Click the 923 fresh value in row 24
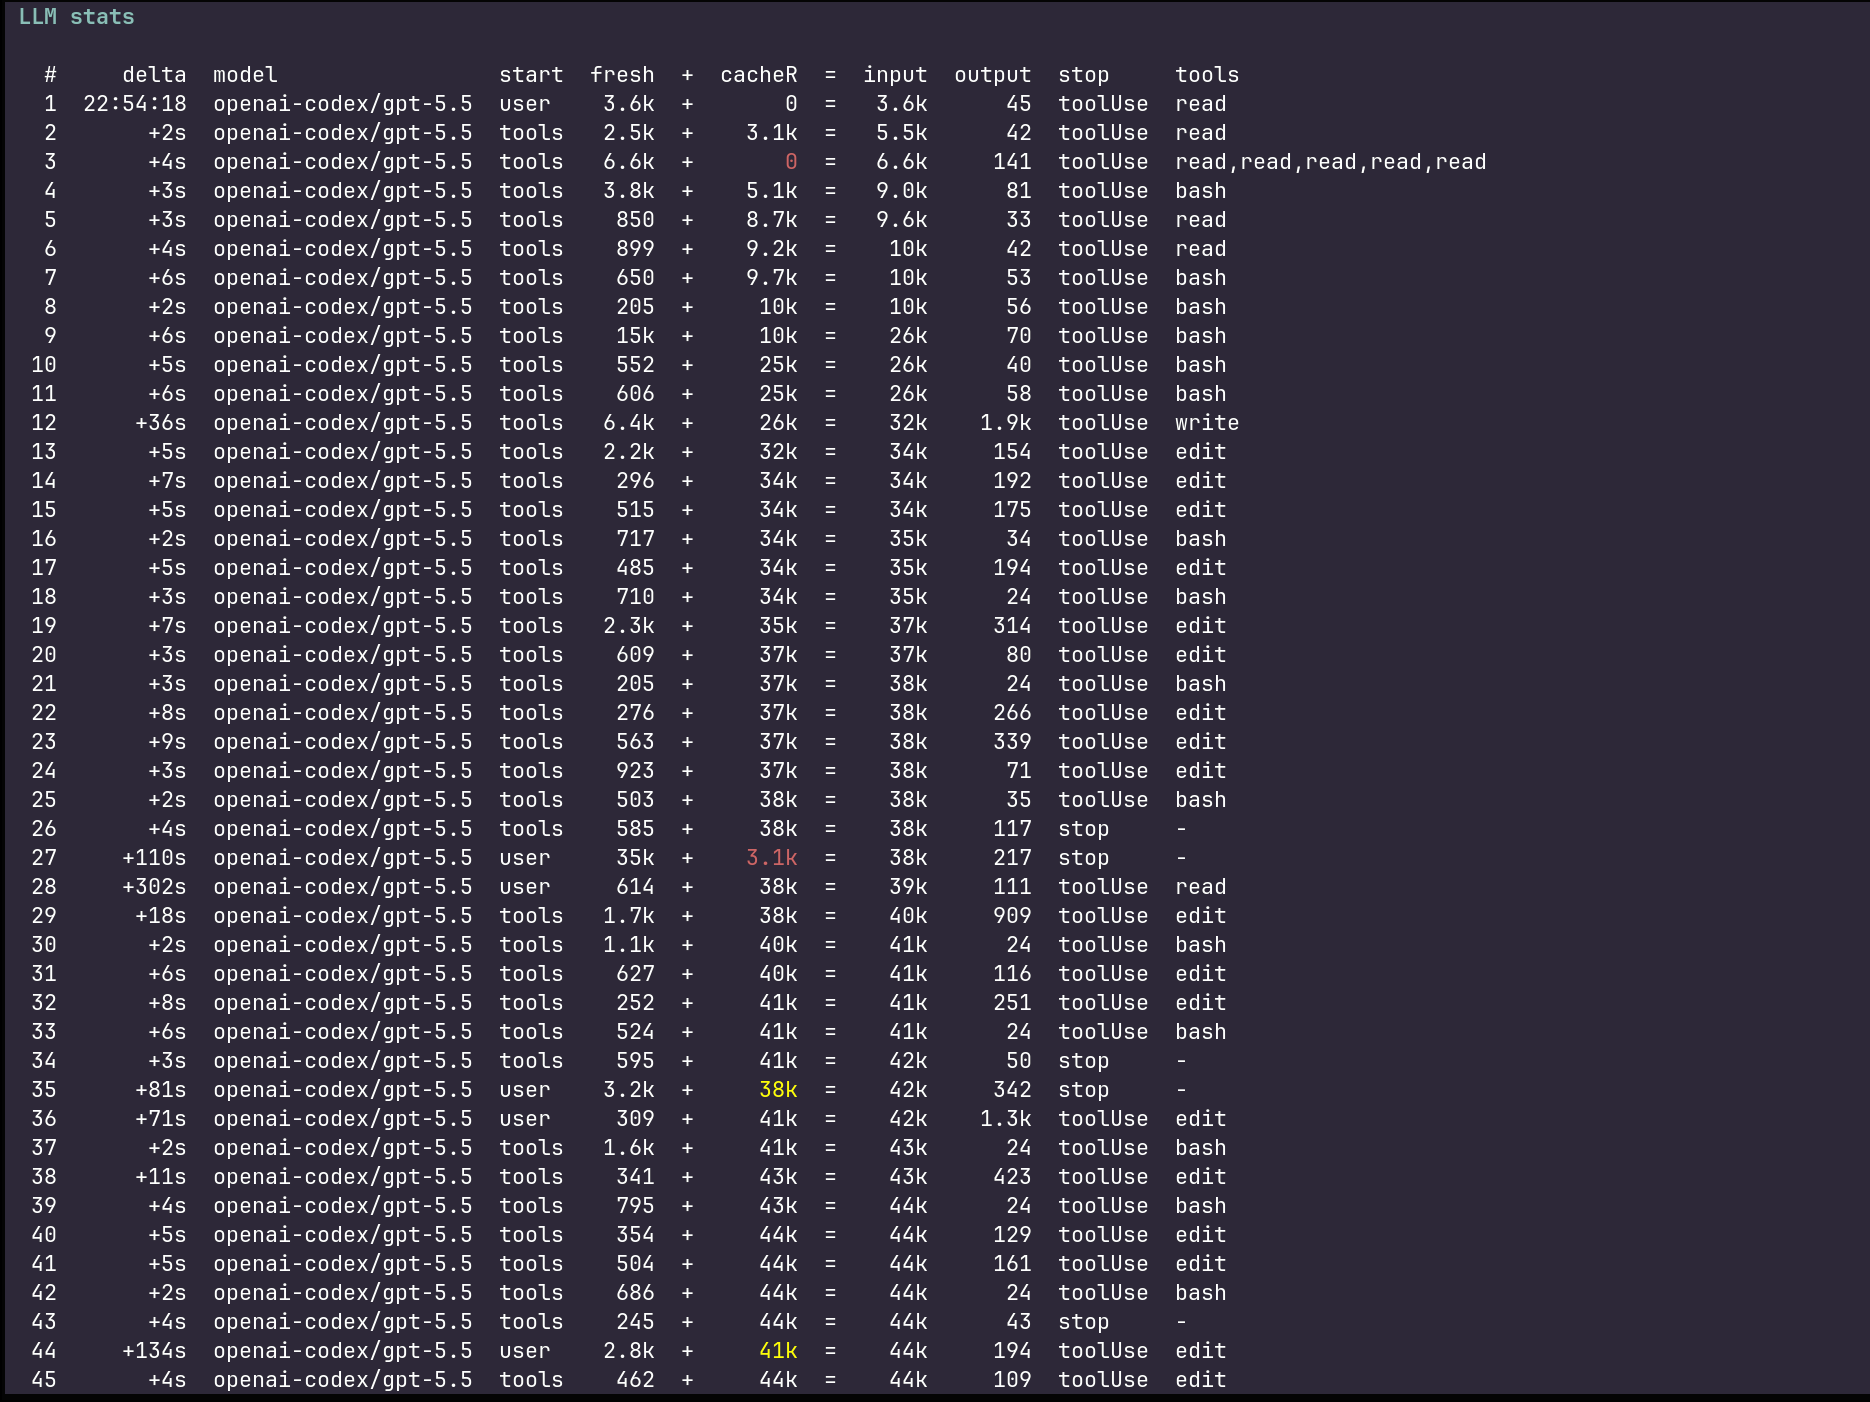The width and height of the screenshot is (1870, 1402). (x=635, y=771)
